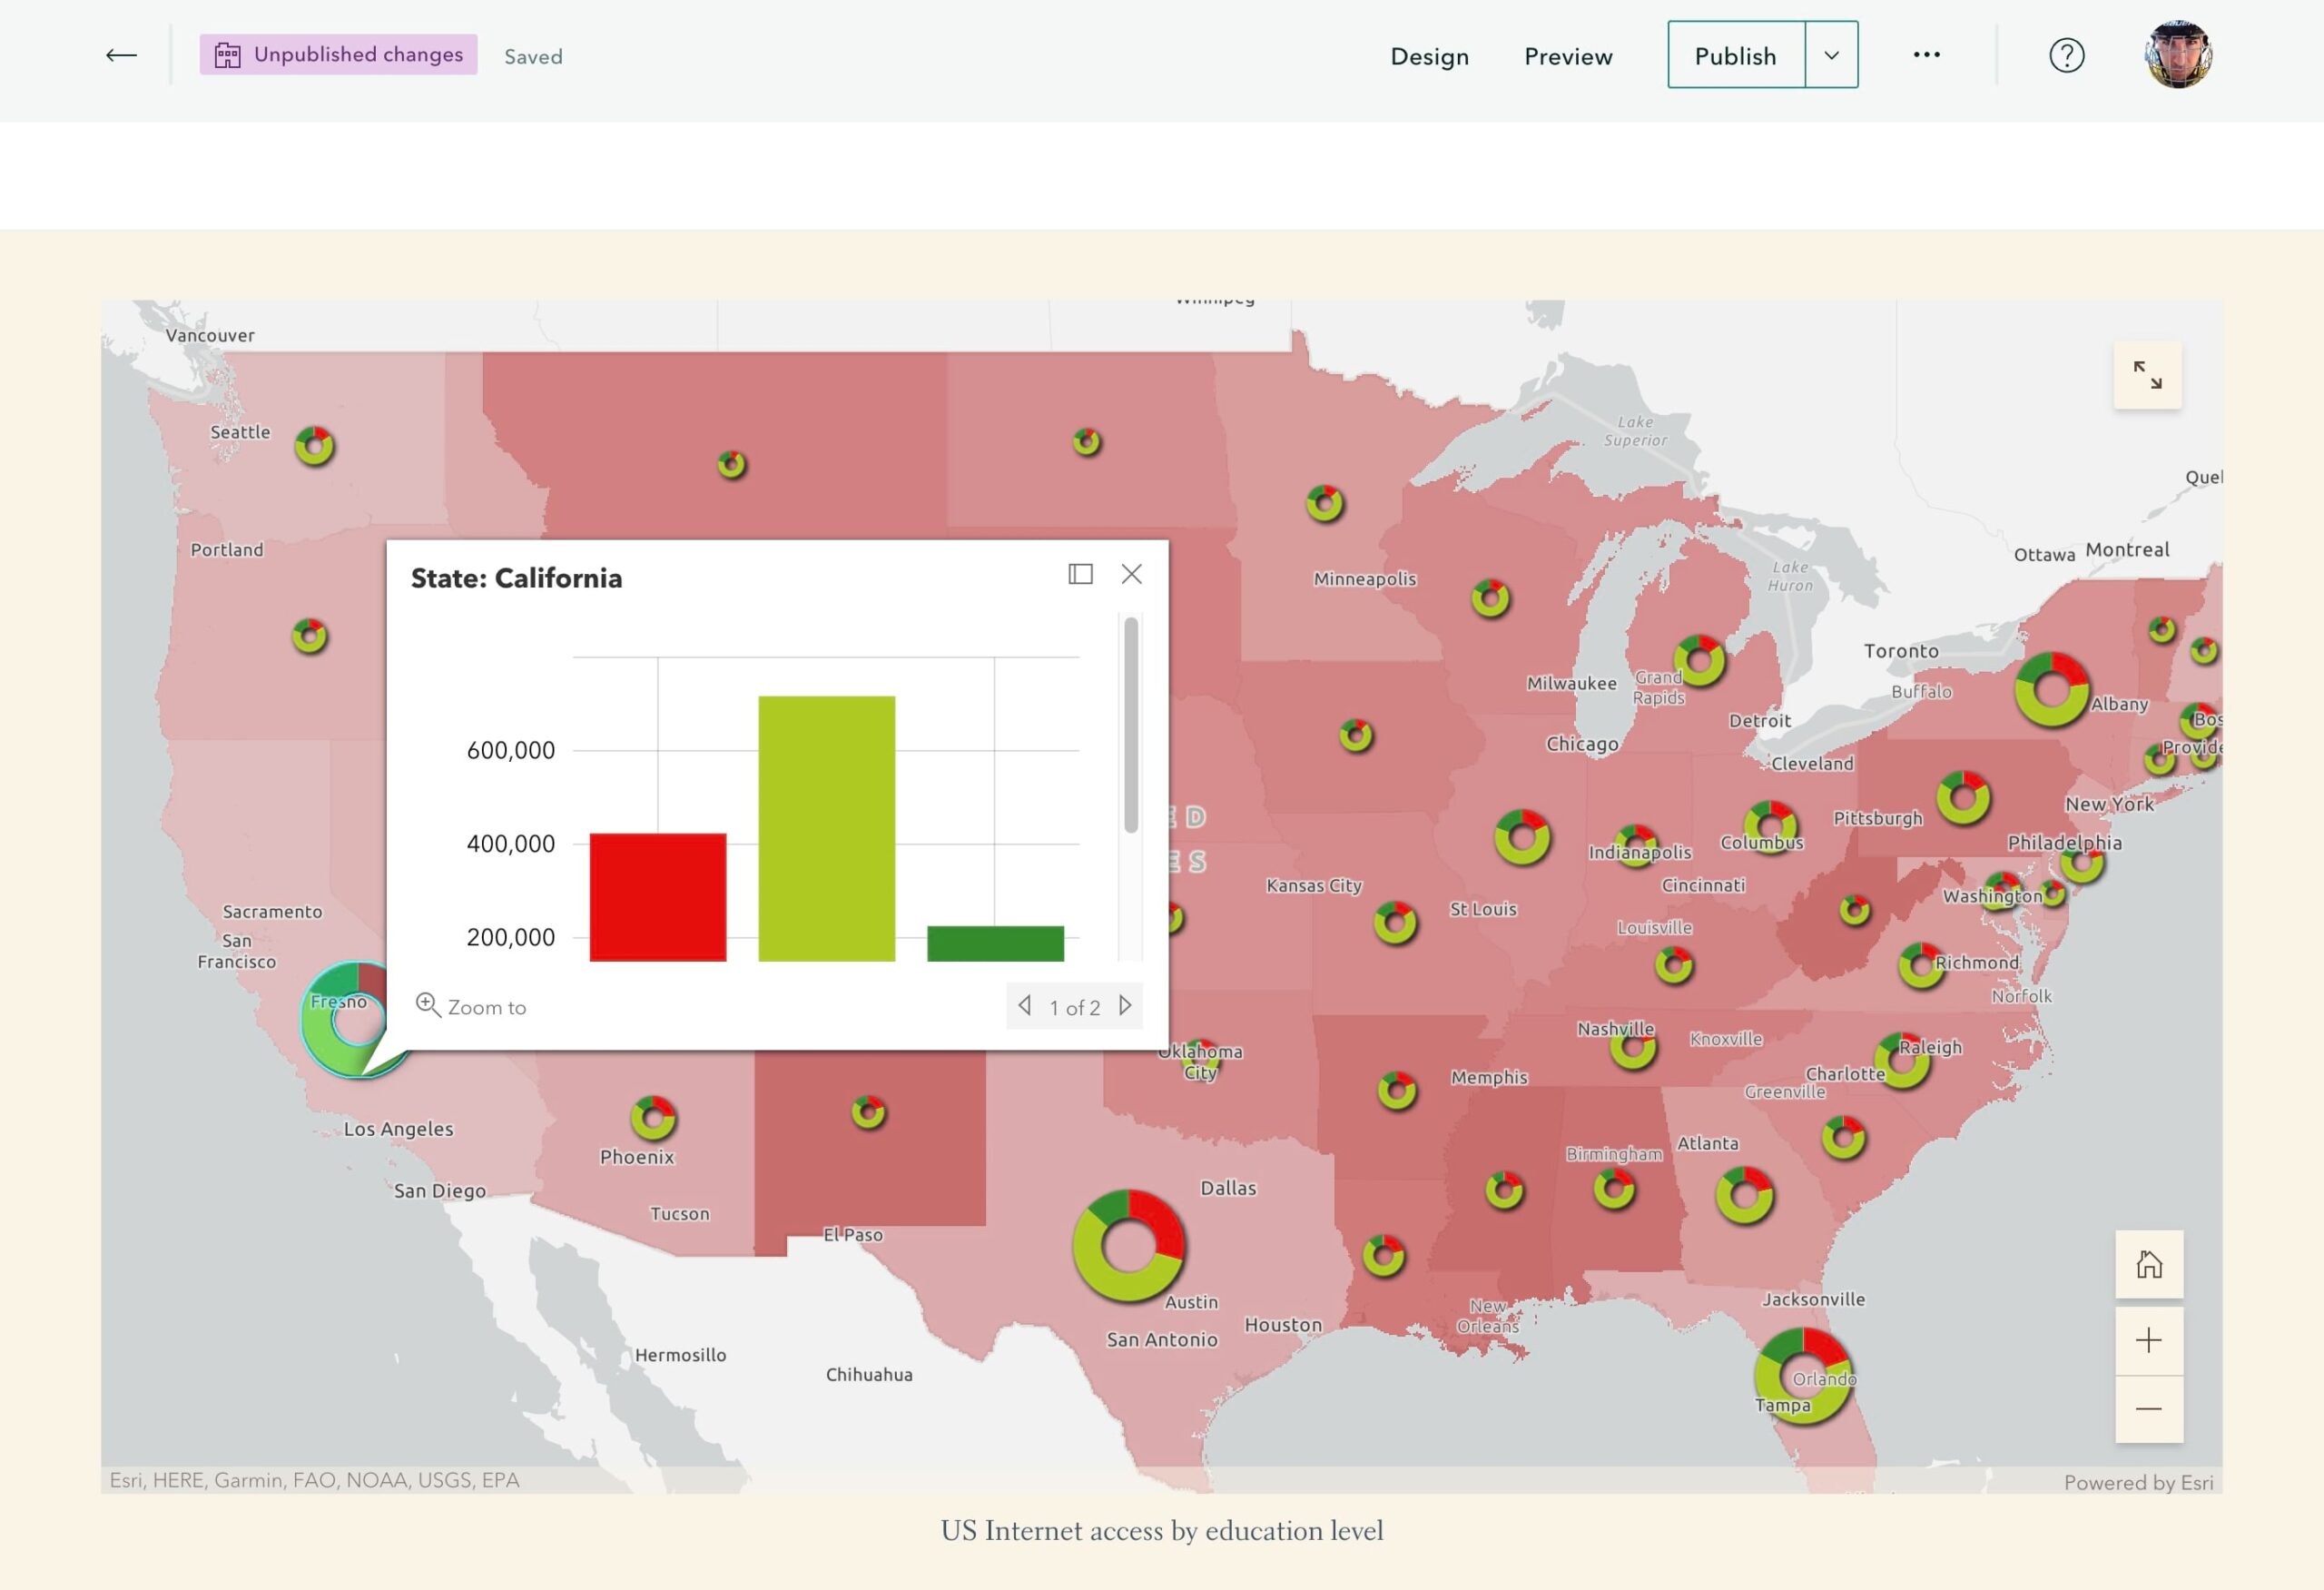Publish the story map
2324x1590 pixels.
tap(1735, 55)
